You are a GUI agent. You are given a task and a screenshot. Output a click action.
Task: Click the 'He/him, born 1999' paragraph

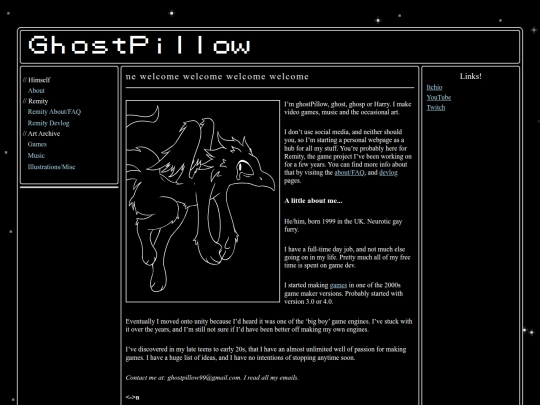coord(343,226)
